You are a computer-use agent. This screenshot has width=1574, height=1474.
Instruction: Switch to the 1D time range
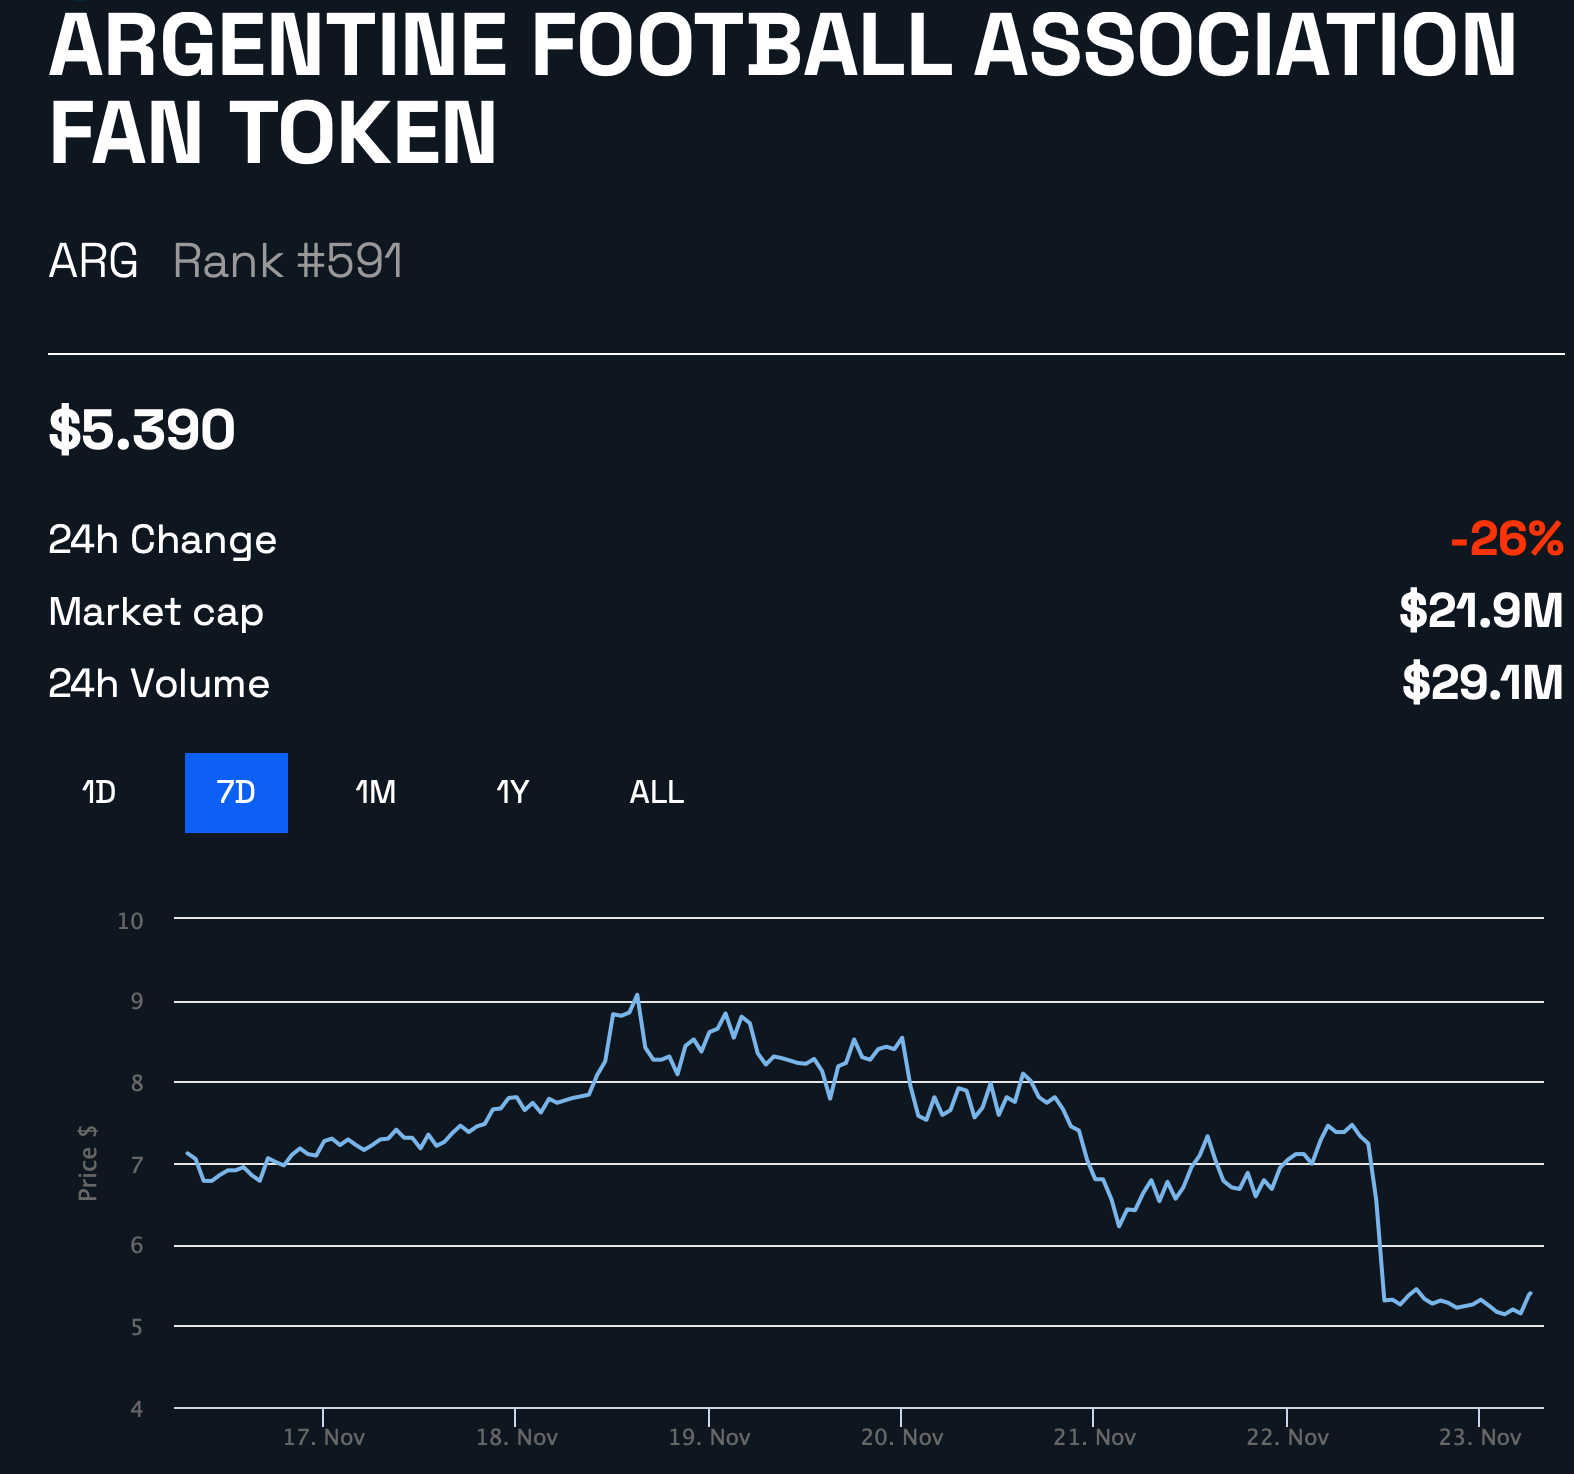[99, 793]
